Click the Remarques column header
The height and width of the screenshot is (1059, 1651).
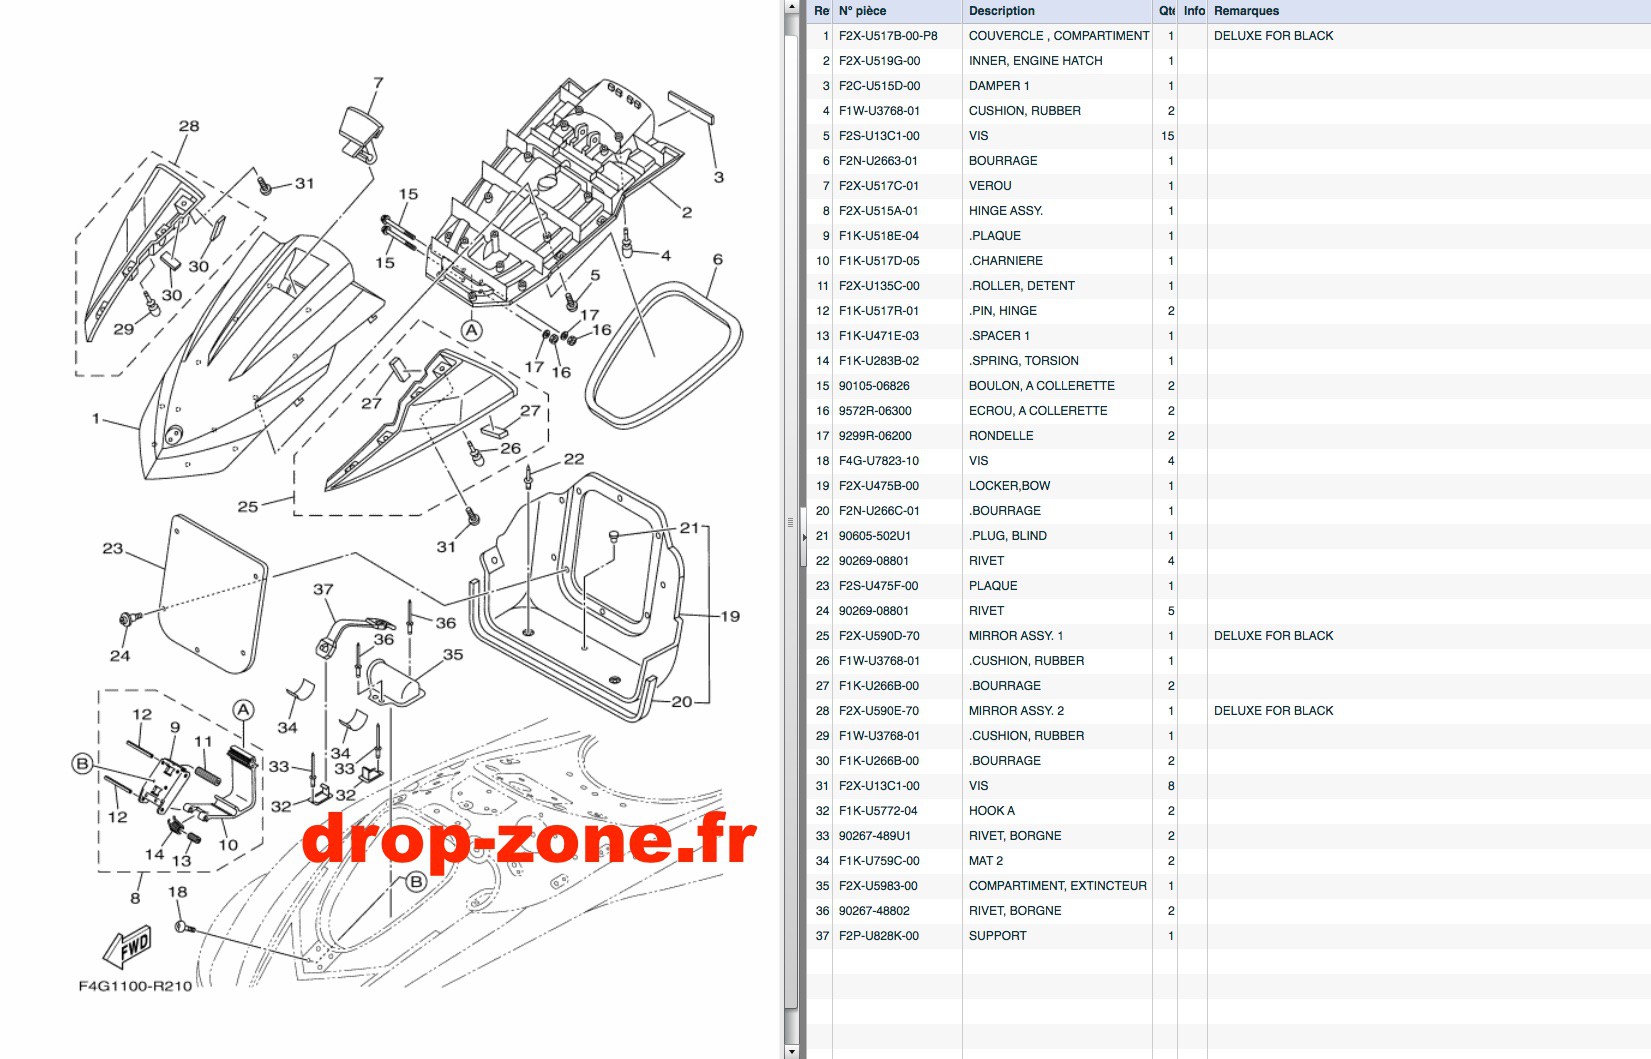1429,11
